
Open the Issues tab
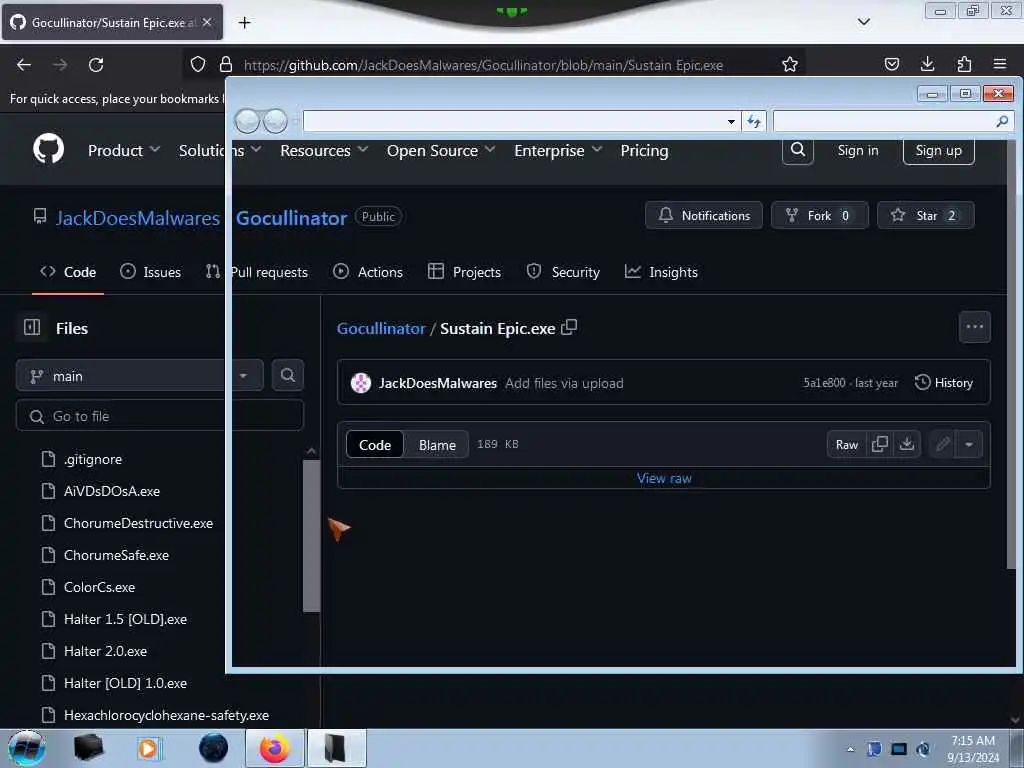(150, 272)
